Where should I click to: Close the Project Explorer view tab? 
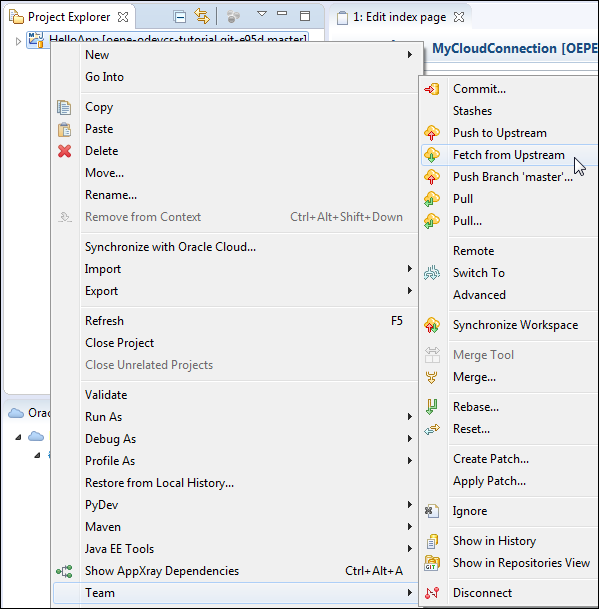[123, 17]
